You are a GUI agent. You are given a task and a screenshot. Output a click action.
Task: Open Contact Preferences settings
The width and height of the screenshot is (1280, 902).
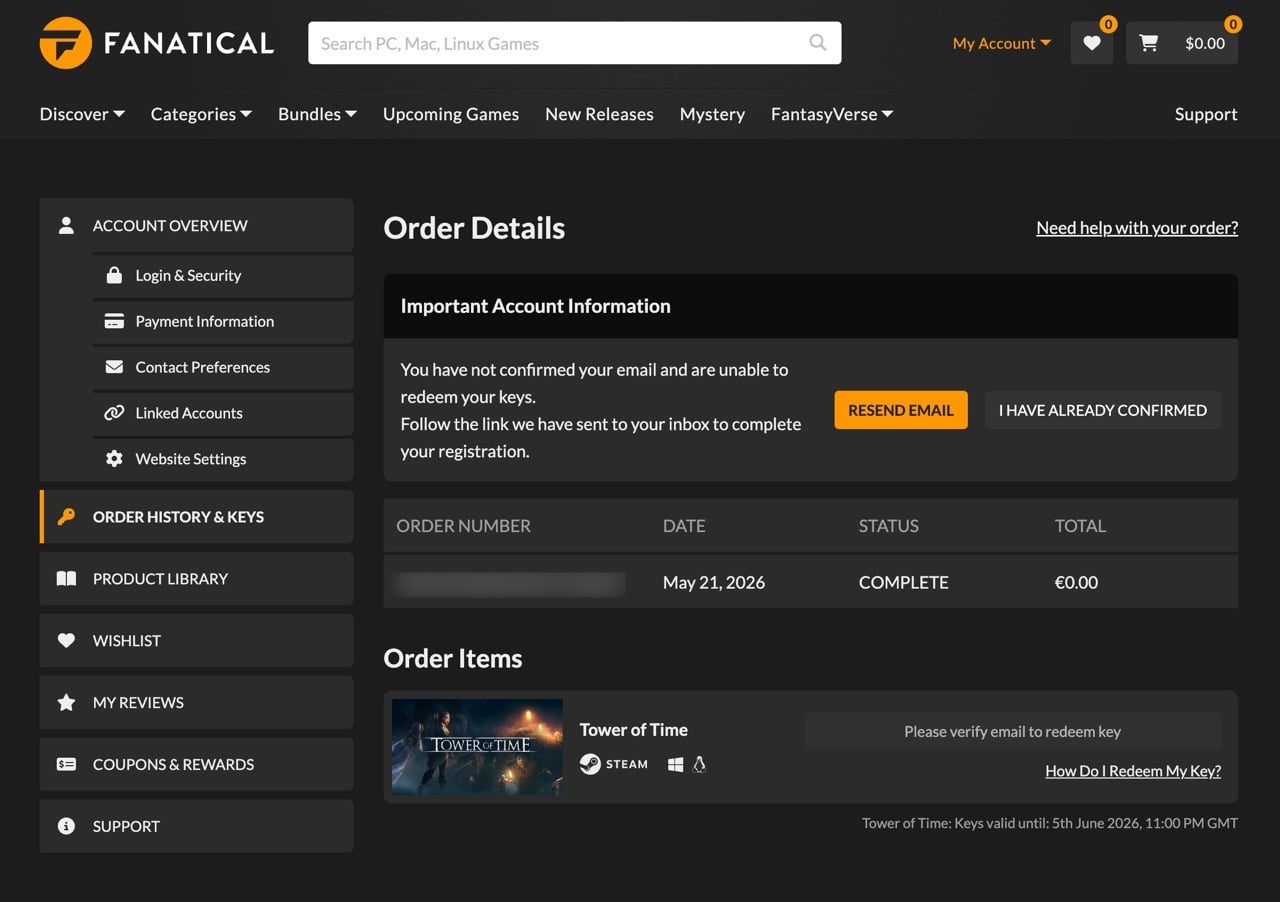click(x=223, y=367)
